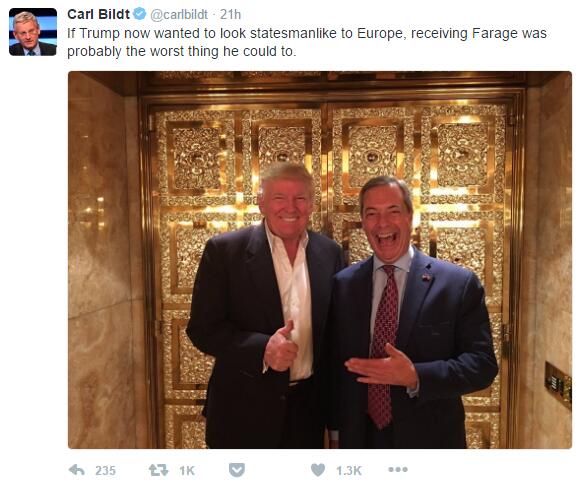Click the Carl Bildt display name
Screen dimensions: 578x483
click(x=98, y=14)
